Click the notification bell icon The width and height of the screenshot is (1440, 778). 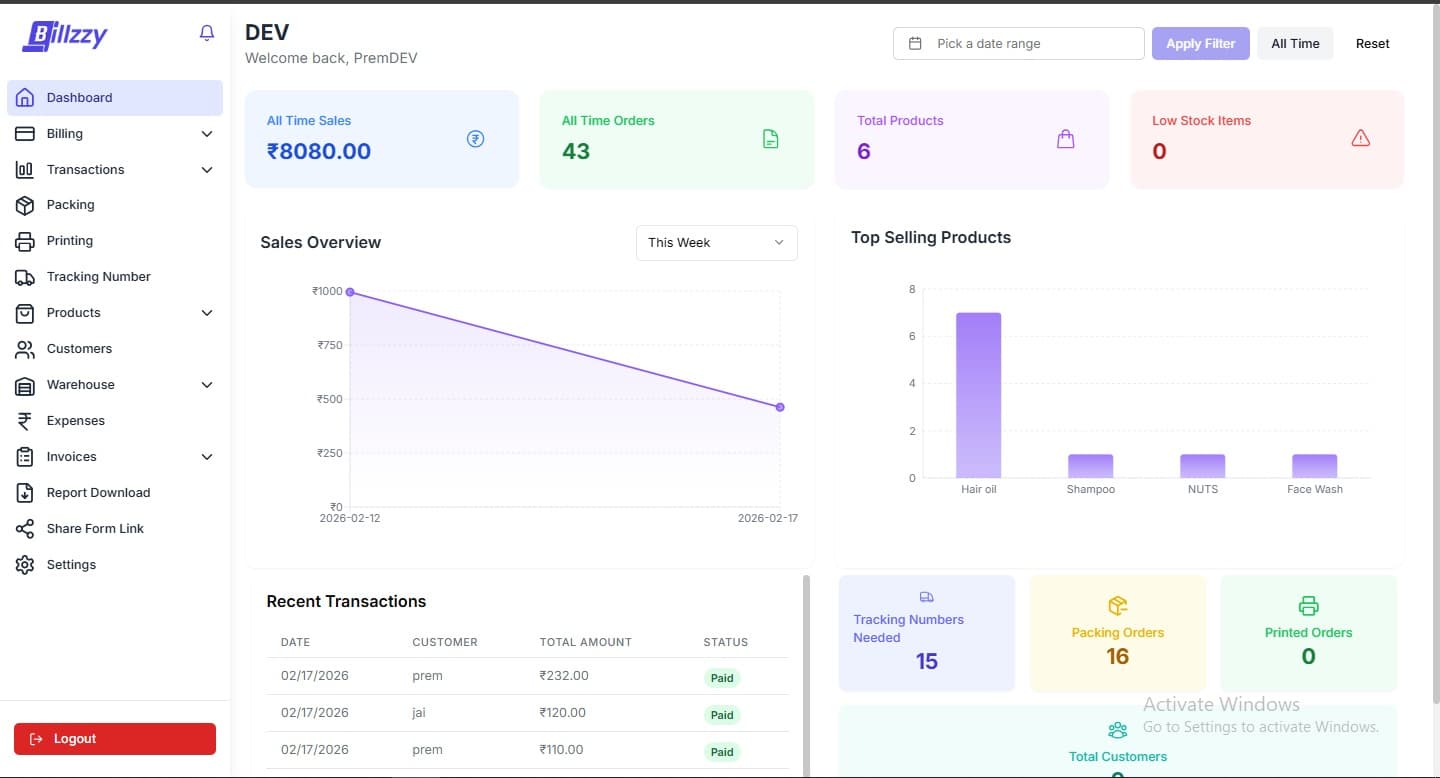pos(207,33)
